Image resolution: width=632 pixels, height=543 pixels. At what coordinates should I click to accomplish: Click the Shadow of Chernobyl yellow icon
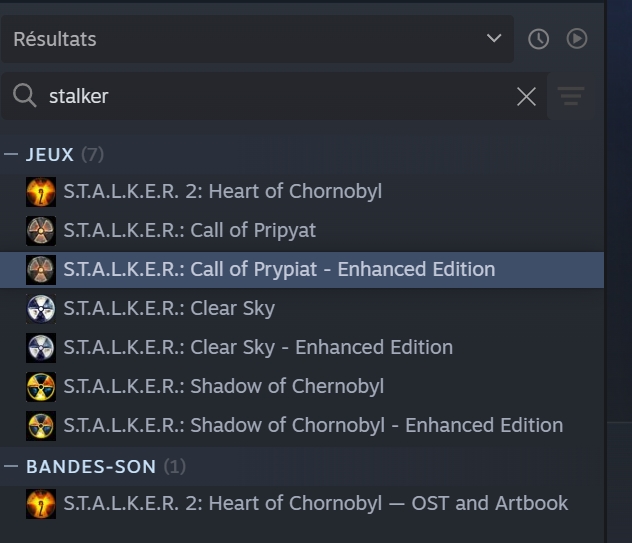click(41, 387)
